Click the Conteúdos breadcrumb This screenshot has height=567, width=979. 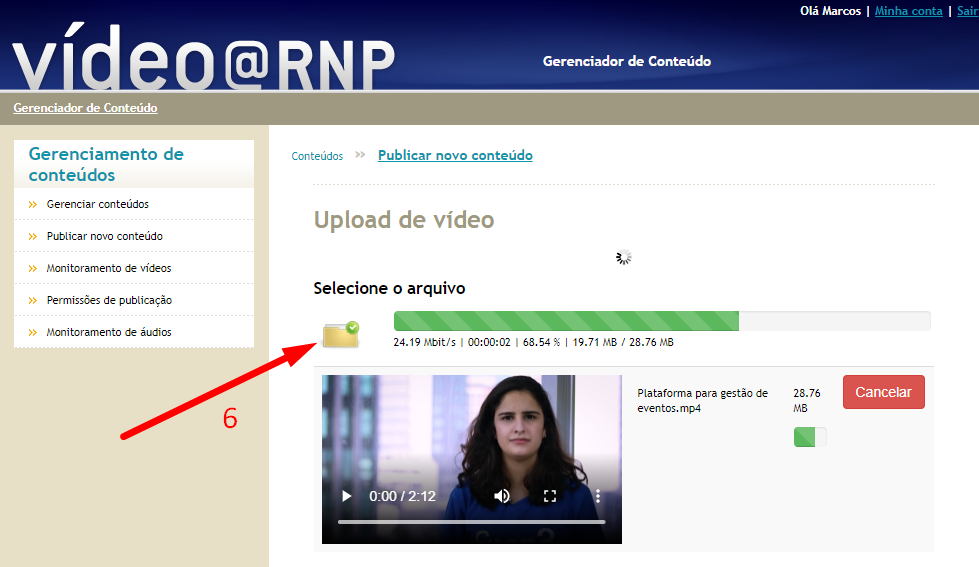click(x=317, y=156)
